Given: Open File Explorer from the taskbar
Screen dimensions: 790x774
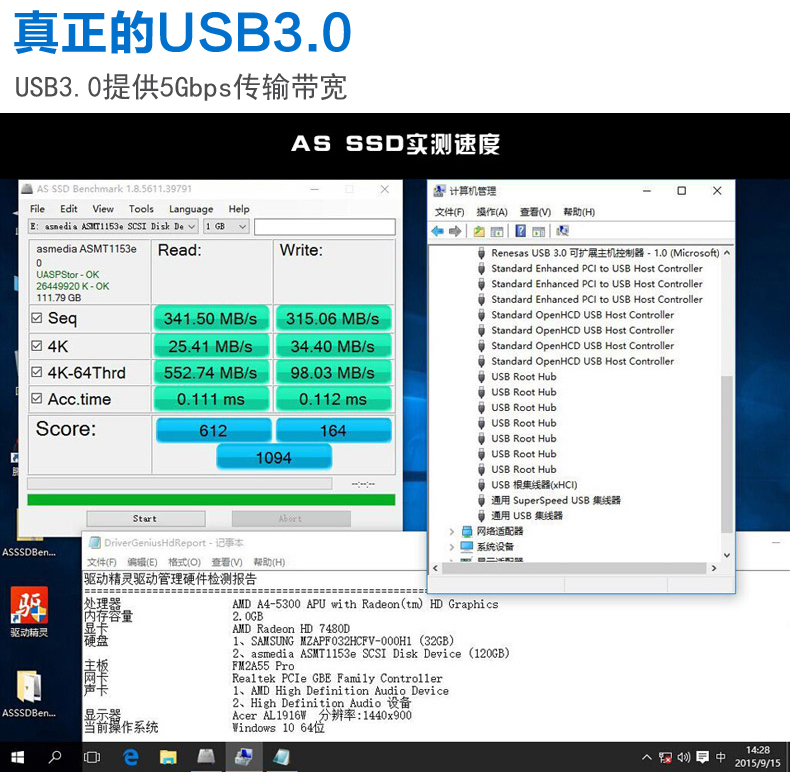Looking at the screenshot, I should pyautogui.click(x=168, y=757).
